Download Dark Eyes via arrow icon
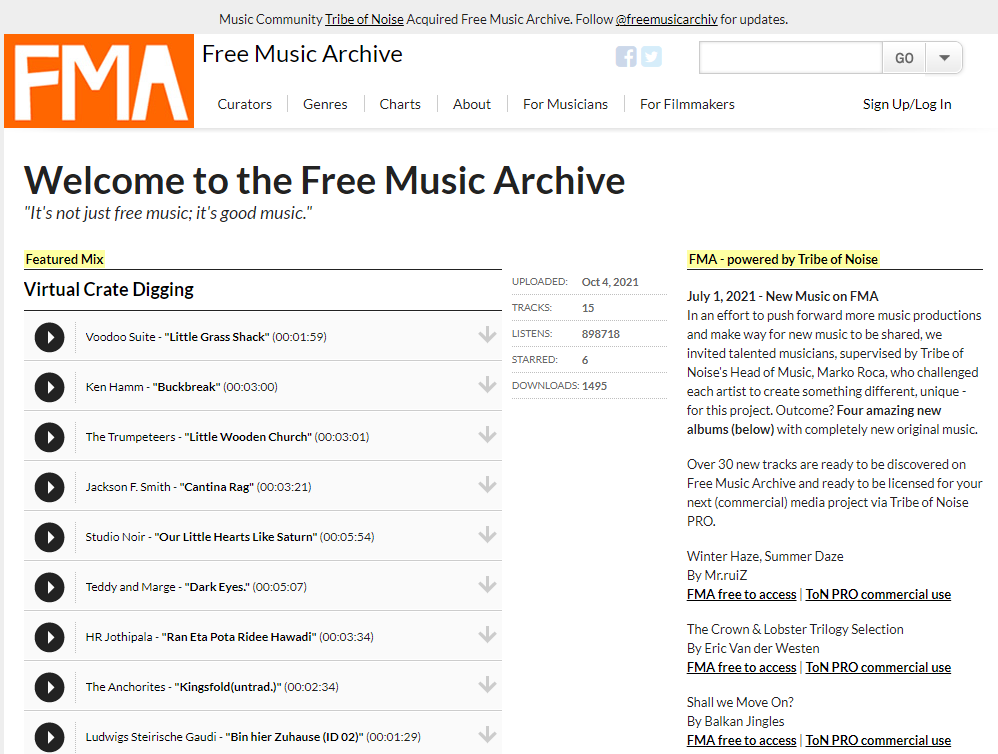Image resolution: width=998 pixels, height=754 pixels. pos(488,585)
